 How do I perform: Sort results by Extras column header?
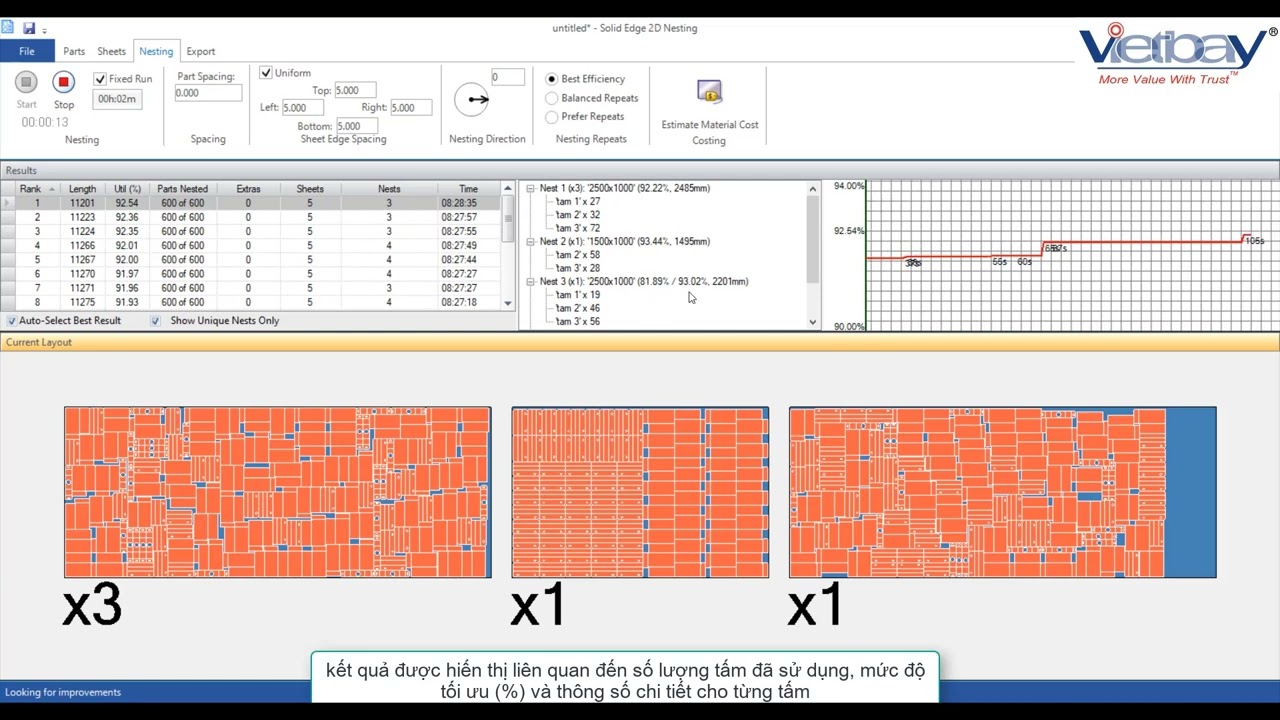[x=248, y=189]
